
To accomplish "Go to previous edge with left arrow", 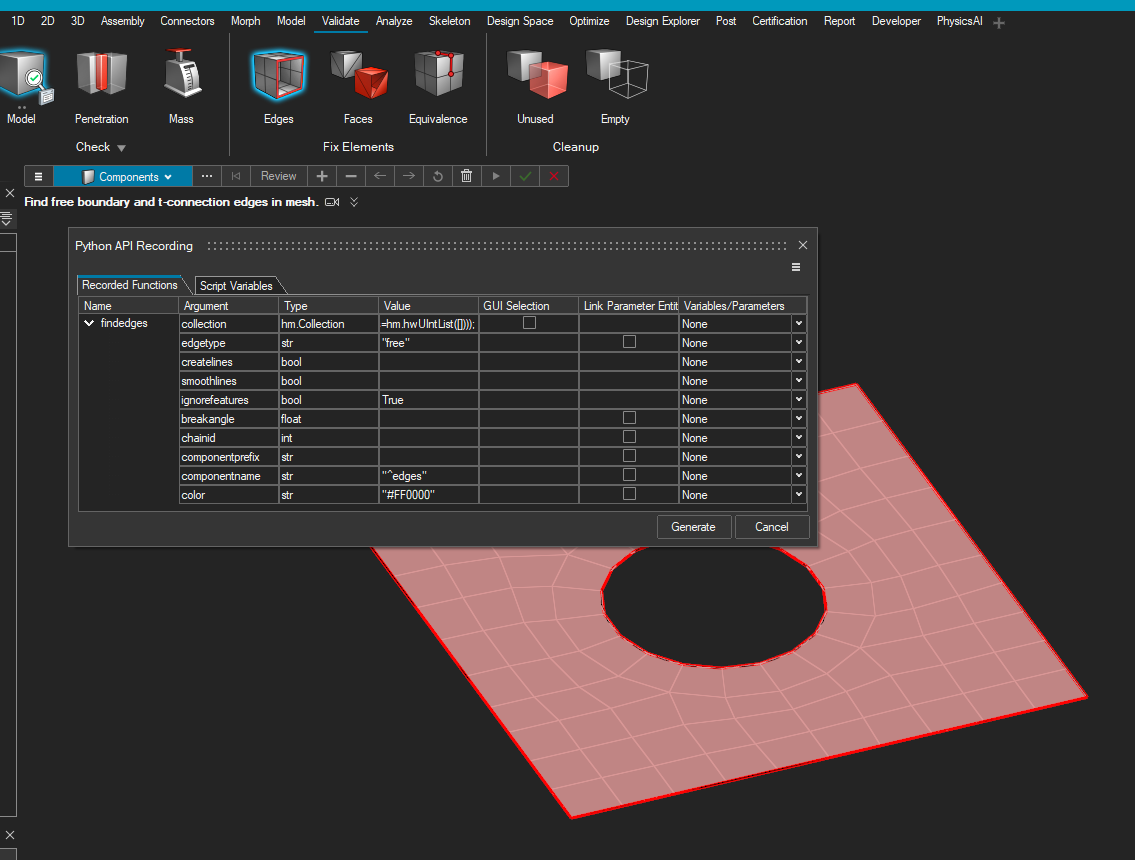I will pos(380,176).
